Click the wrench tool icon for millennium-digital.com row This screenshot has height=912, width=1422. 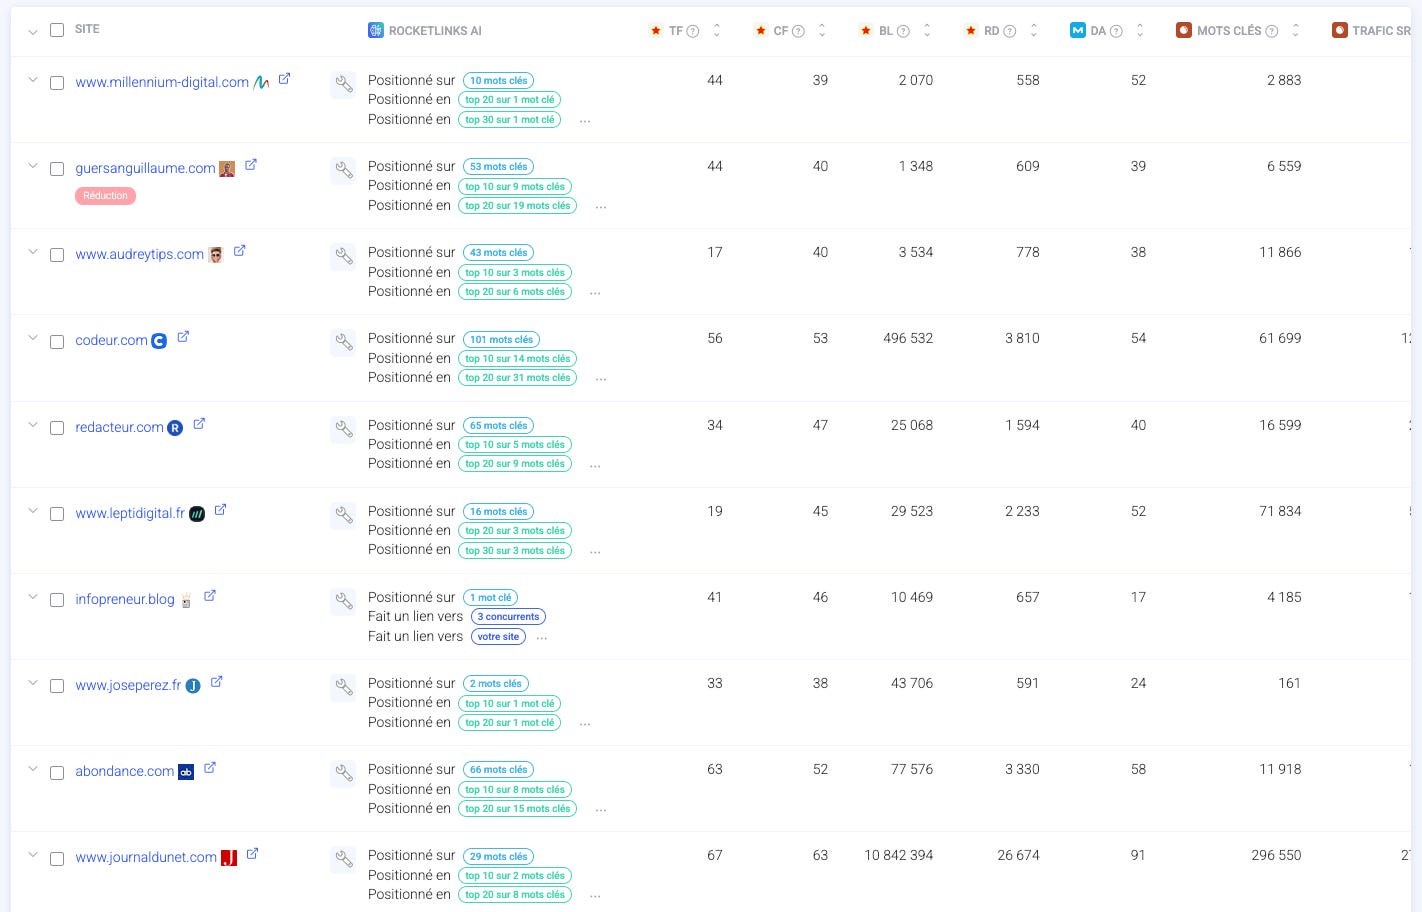343,84
